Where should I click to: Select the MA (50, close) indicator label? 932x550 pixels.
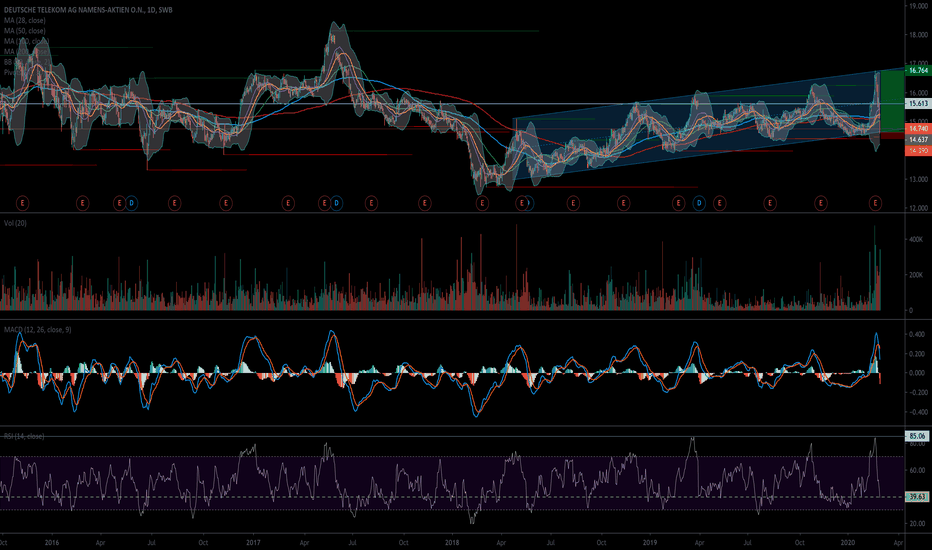pos(24,31)
